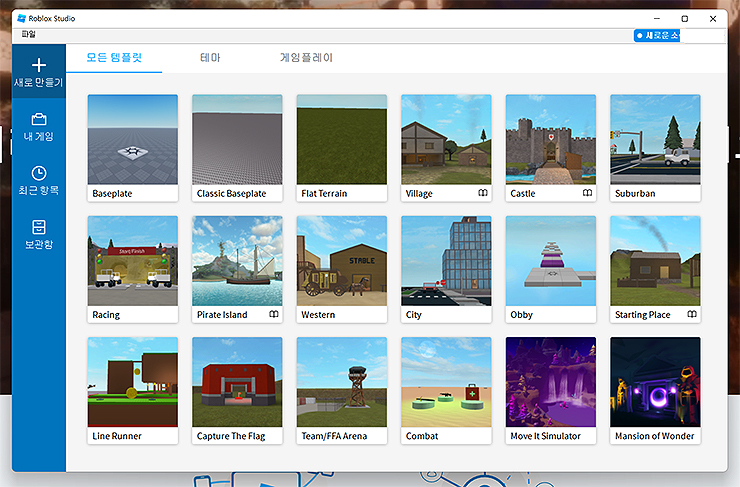Select the Team/FFA Arena template thumbnail
Screen dimensions: 740x487
click(x=342, y=382)
